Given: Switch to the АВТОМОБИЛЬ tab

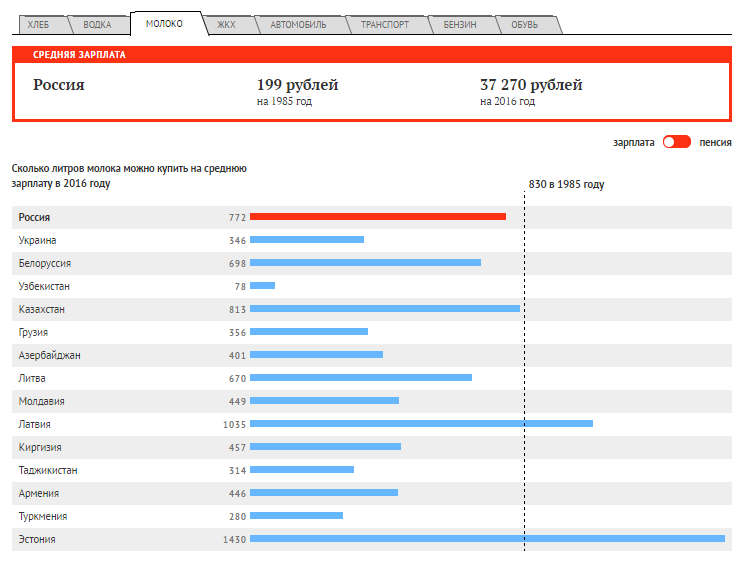Looking at the screenshot, I should [298, 25].
